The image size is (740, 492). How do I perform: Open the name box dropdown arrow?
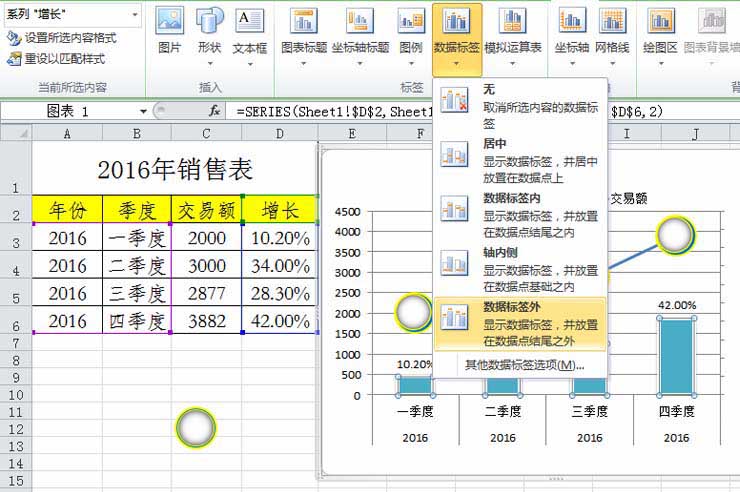coord(144,111)
